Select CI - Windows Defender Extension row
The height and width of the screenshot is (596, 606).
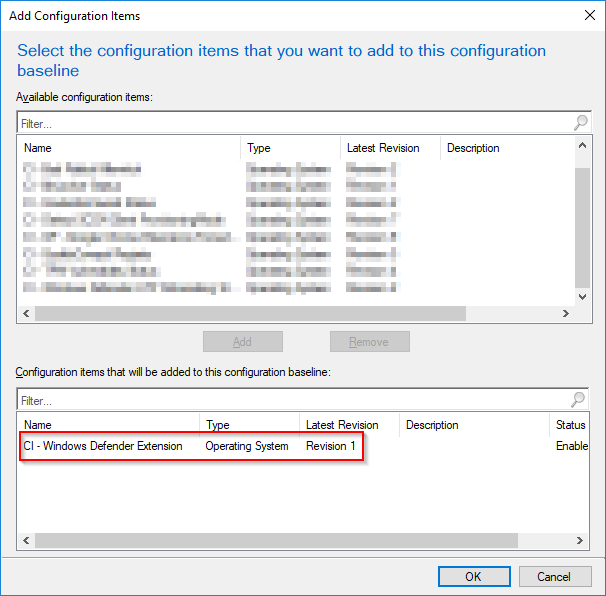coord(303,446)
